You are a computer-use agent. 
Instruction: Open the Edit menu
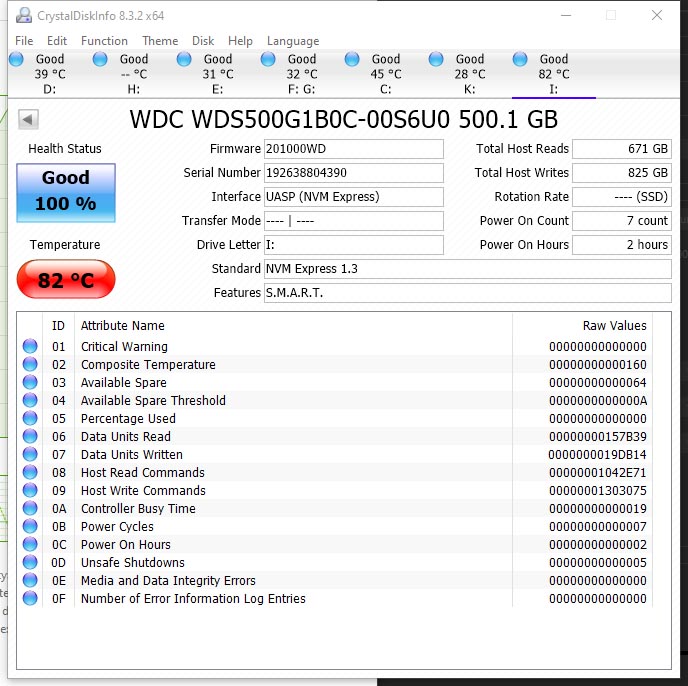pos(57,41)
